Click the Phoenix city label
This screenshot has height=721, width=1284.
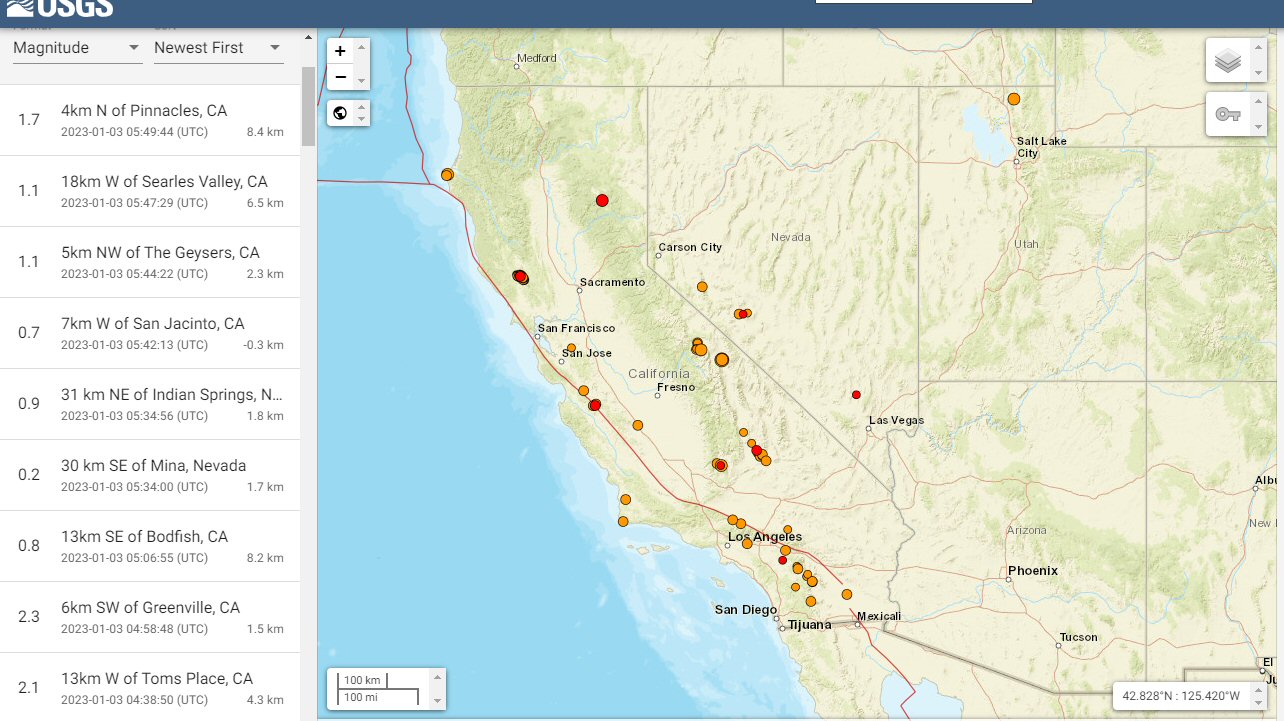[x=1033, y=571]
